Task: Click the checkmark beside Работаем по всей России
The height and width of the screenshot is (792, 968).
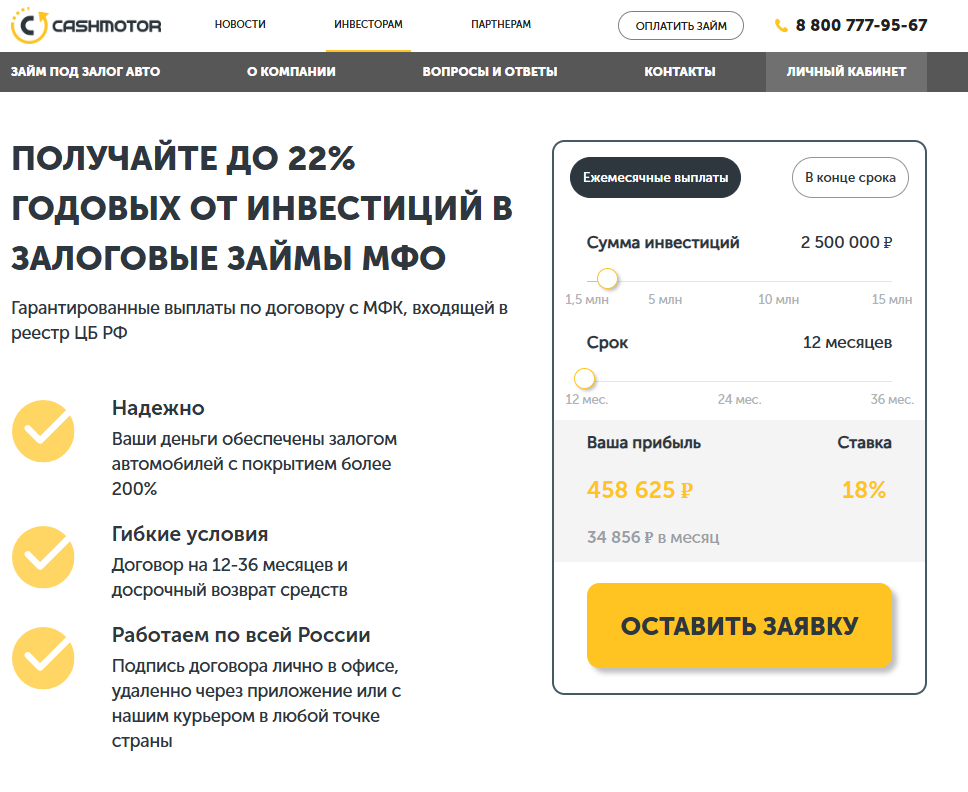Action: click(x=42, y=658)
